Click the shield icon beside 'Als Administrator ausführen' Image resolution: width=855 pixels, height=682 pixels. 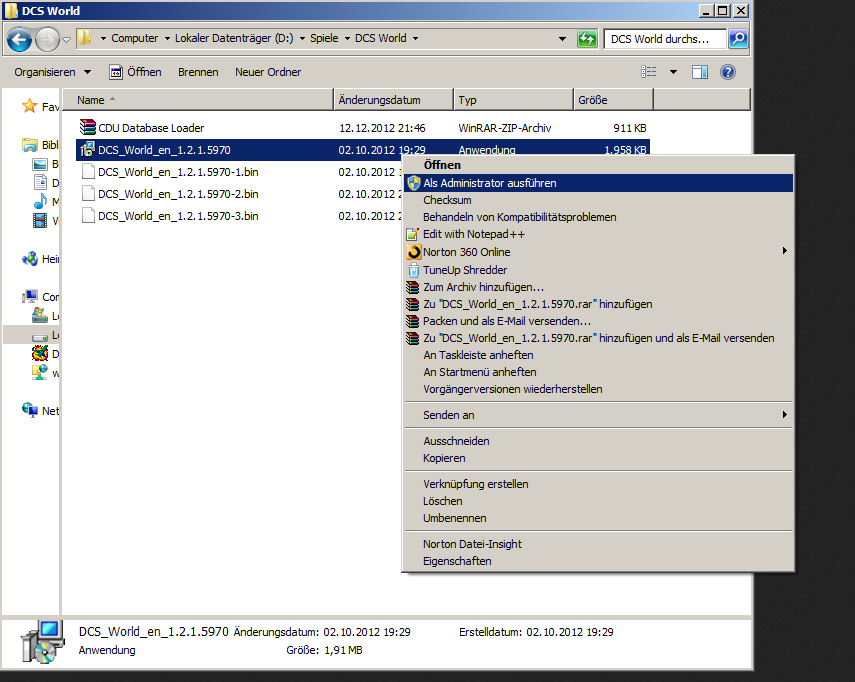414,183
